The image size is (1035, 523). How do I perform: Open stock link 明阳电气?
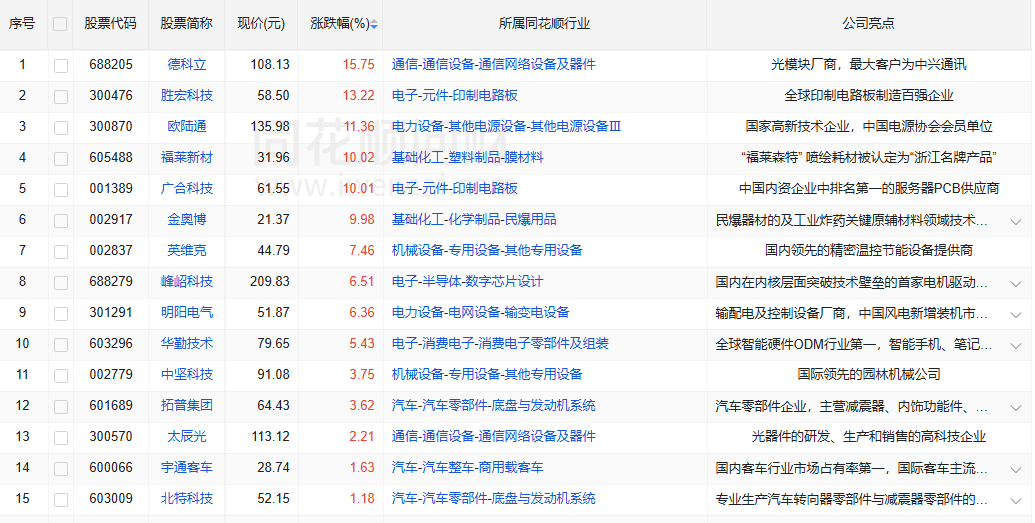(x=187, y=313)
